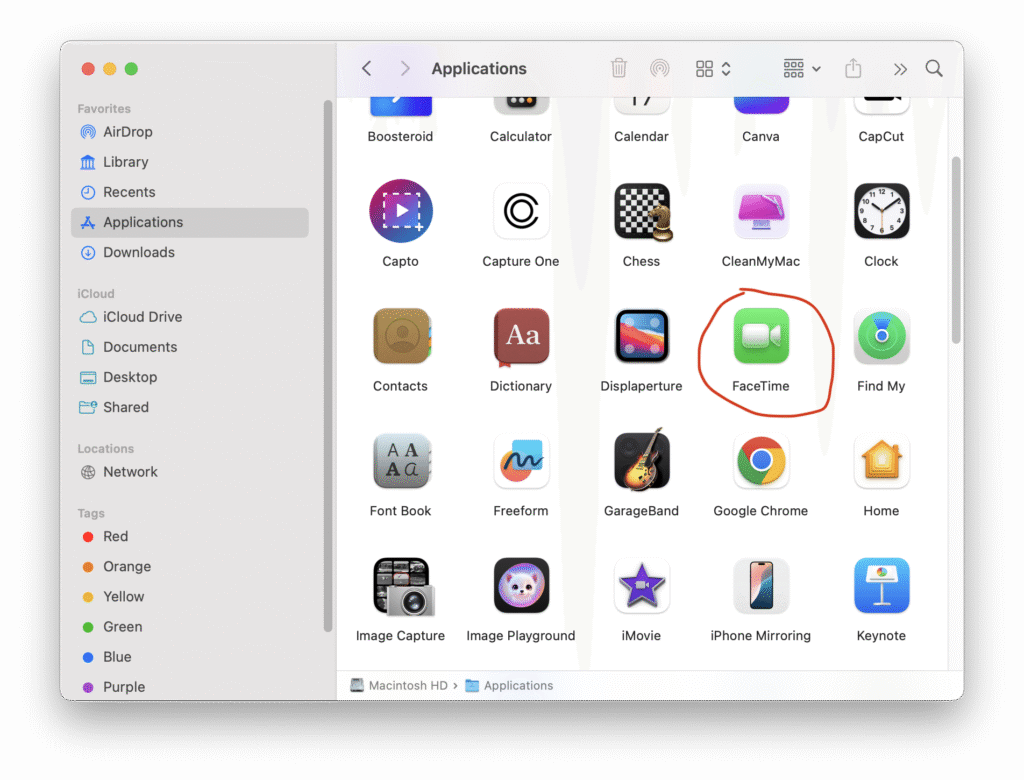Click the Share toolbar button
This screenshot has height=780, width=1024.
coord(853,68)
